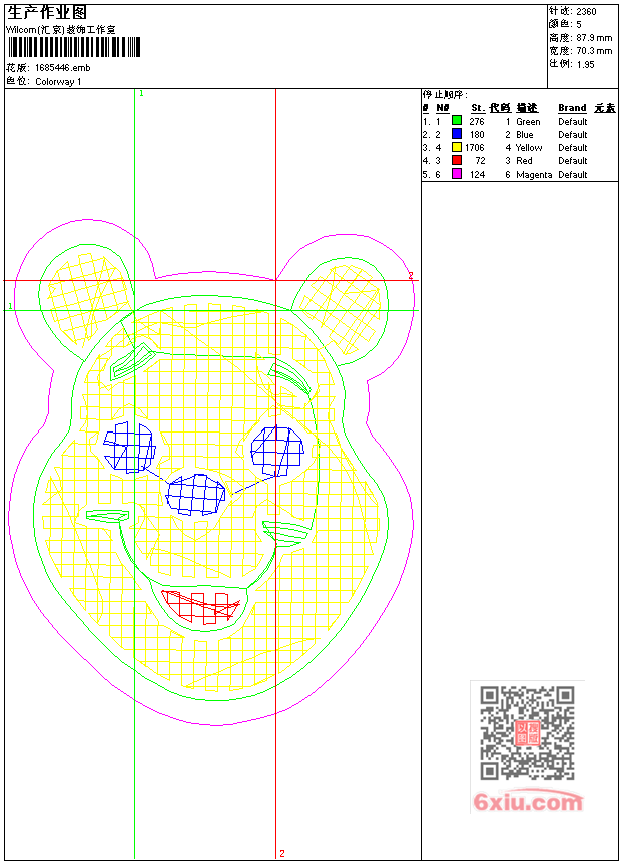Viewport: 620px width, 861px height.
Task: Select the Red color swatch in row 4
Action: 456,160
